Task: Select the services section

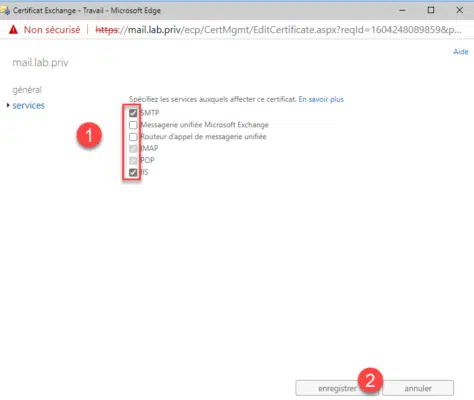Action: [29, 105]
